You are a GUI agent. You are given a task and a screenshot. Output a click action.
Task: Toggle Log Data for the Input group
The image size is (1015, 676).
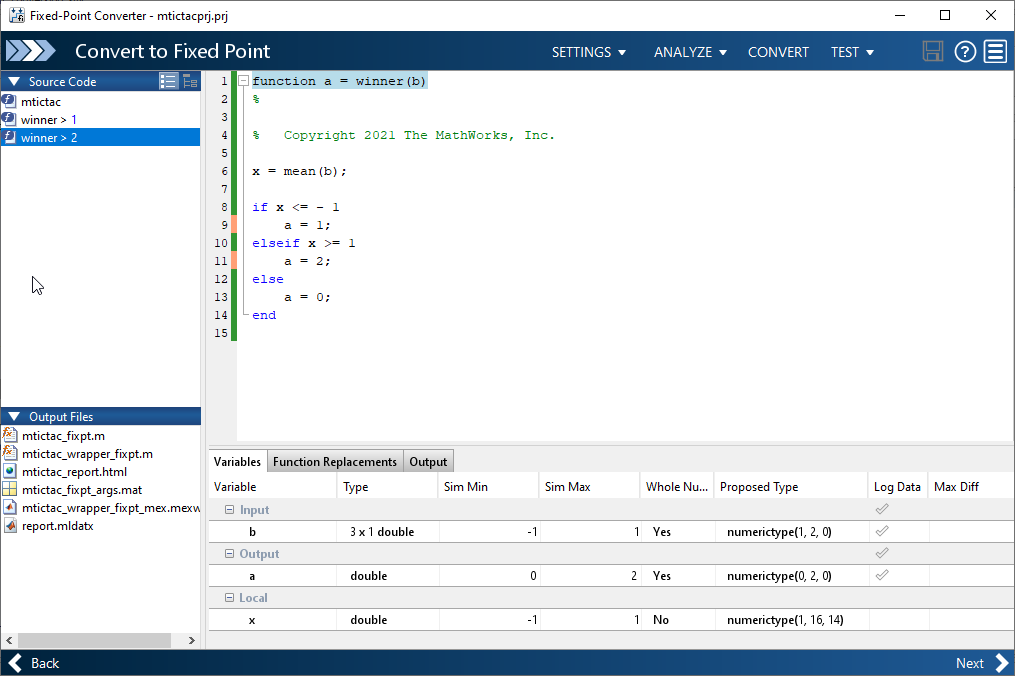point(882,509)
